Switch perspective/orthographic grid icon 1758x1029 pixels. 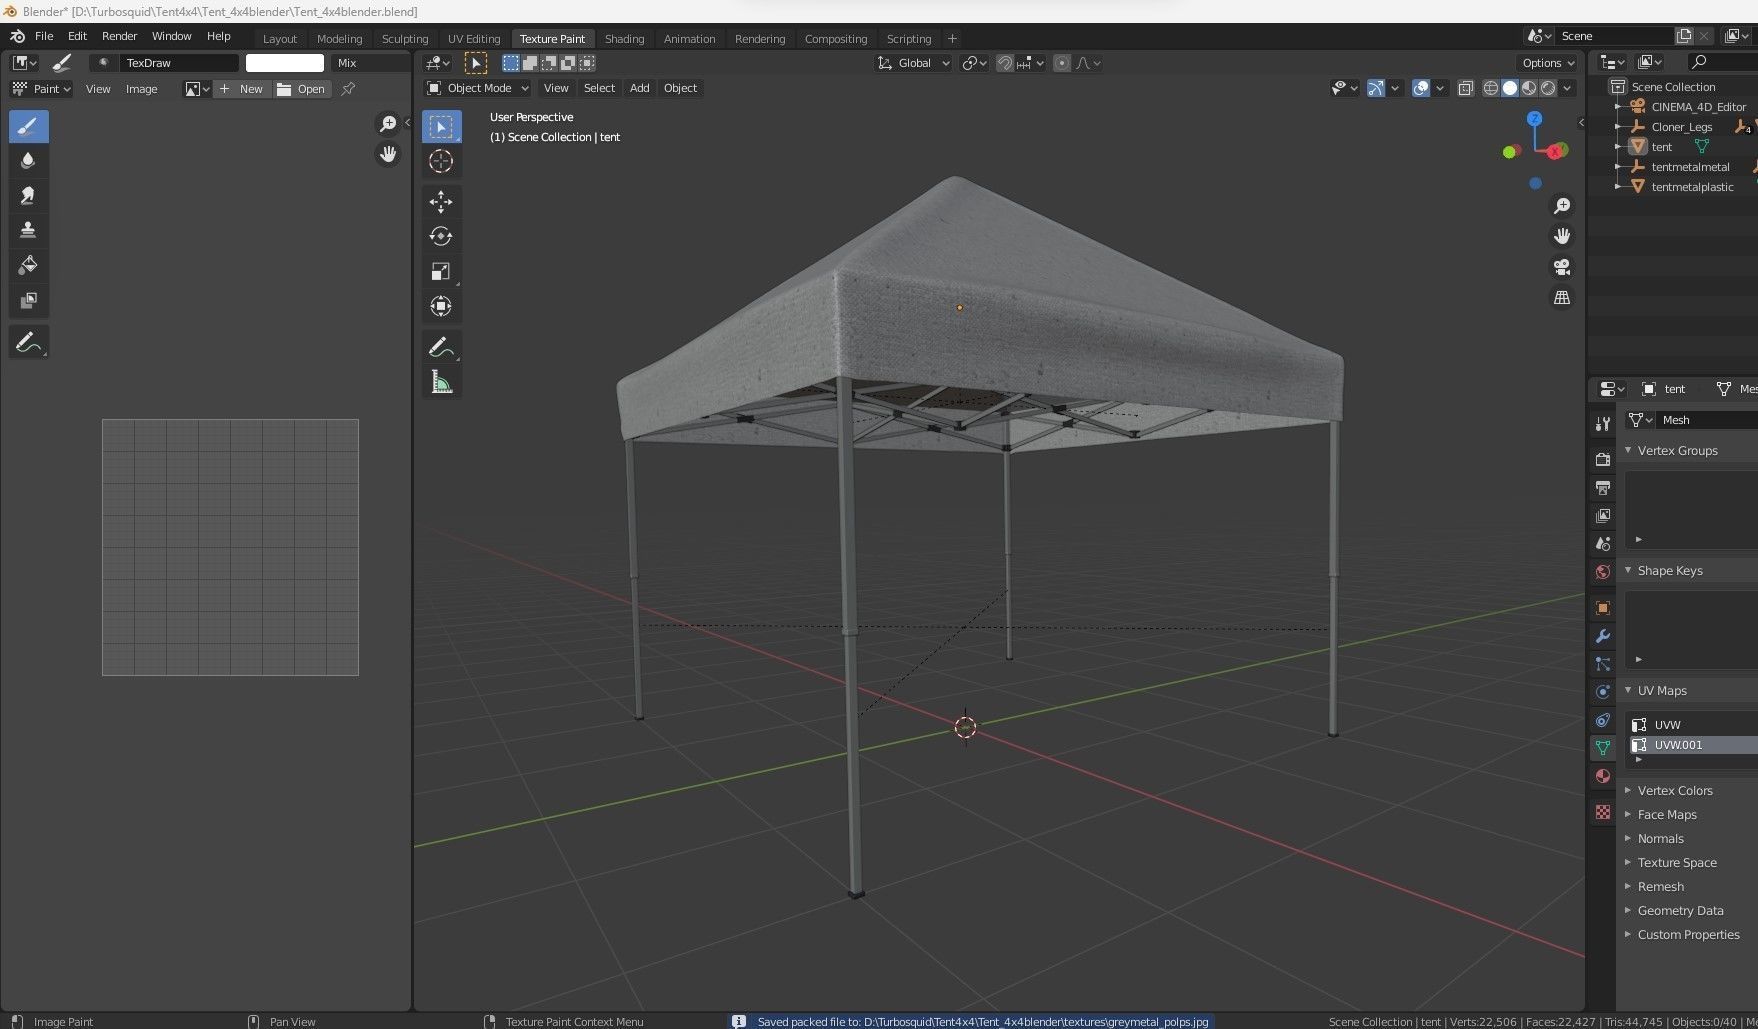[1561, 298]
